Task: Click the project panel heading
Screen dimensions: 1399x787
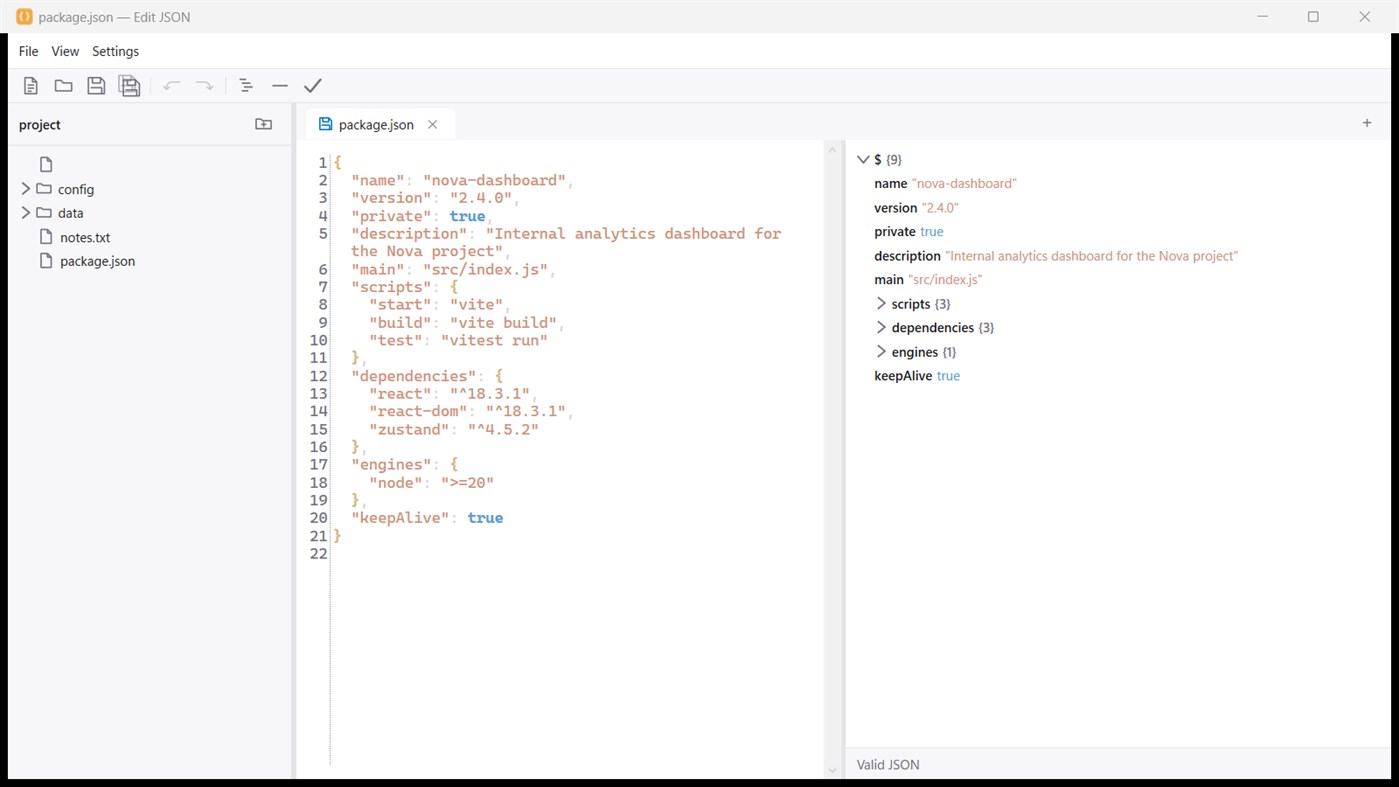Action: tap(40, 124)
